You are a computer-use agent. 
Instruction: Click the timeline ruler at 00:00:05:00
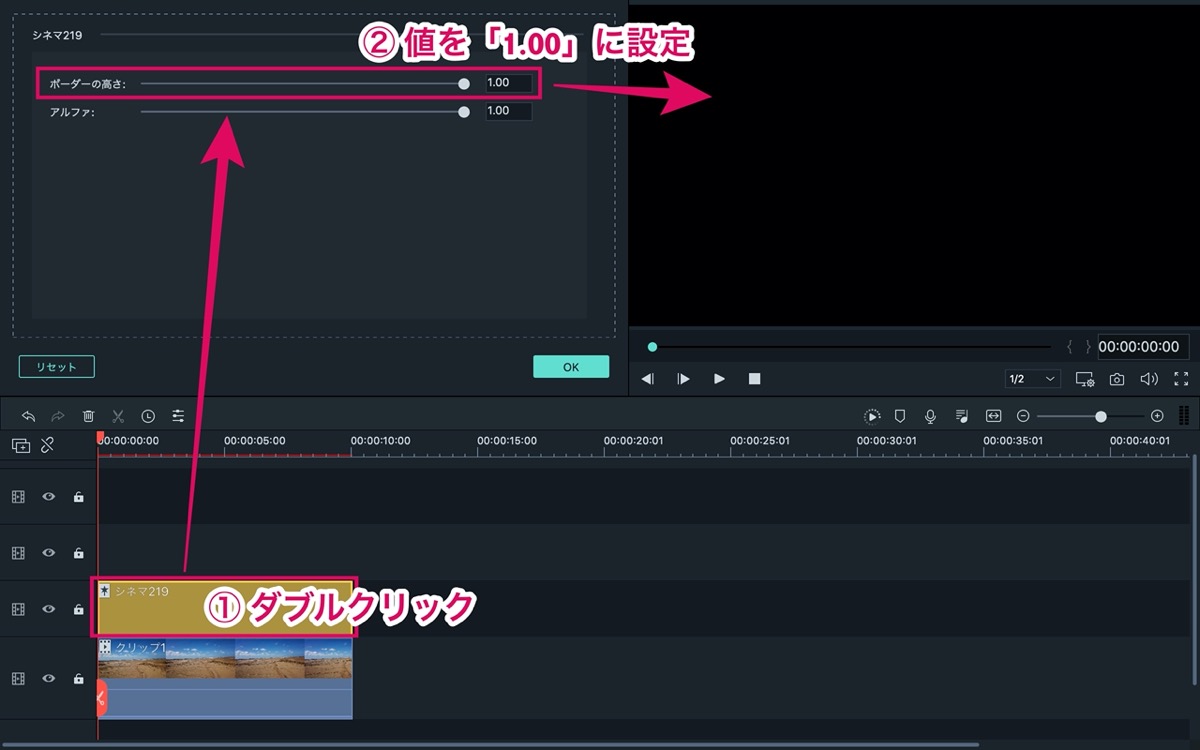click(254, 440)
